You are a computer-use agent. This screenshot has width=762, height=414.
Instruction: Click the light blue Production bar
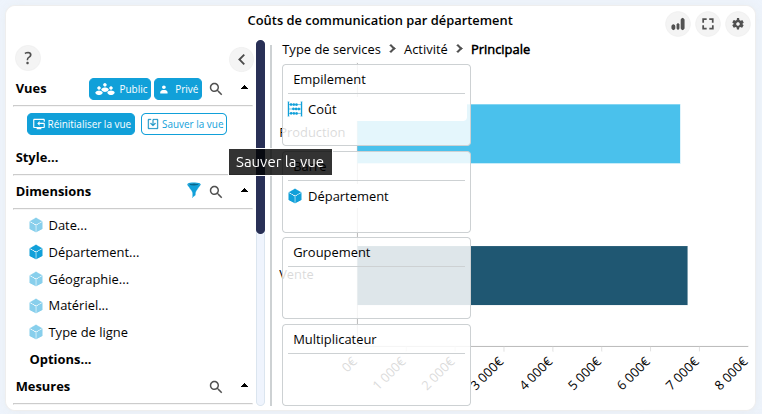pos(575,133)
